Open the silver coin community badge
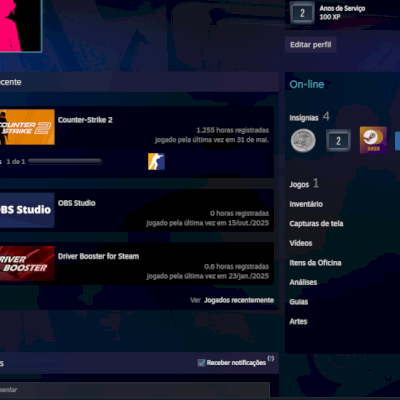The image size is (400, 400). 303,141
